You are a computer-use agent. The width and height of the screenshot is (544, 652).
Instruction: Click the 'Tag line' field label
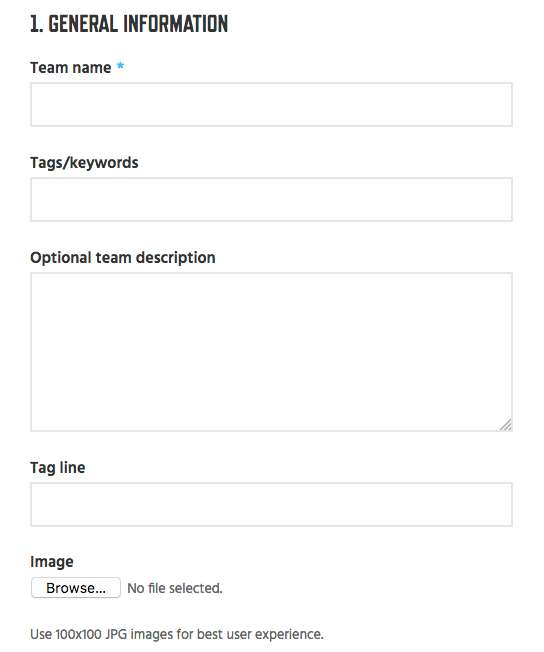(x=58, y=467)
